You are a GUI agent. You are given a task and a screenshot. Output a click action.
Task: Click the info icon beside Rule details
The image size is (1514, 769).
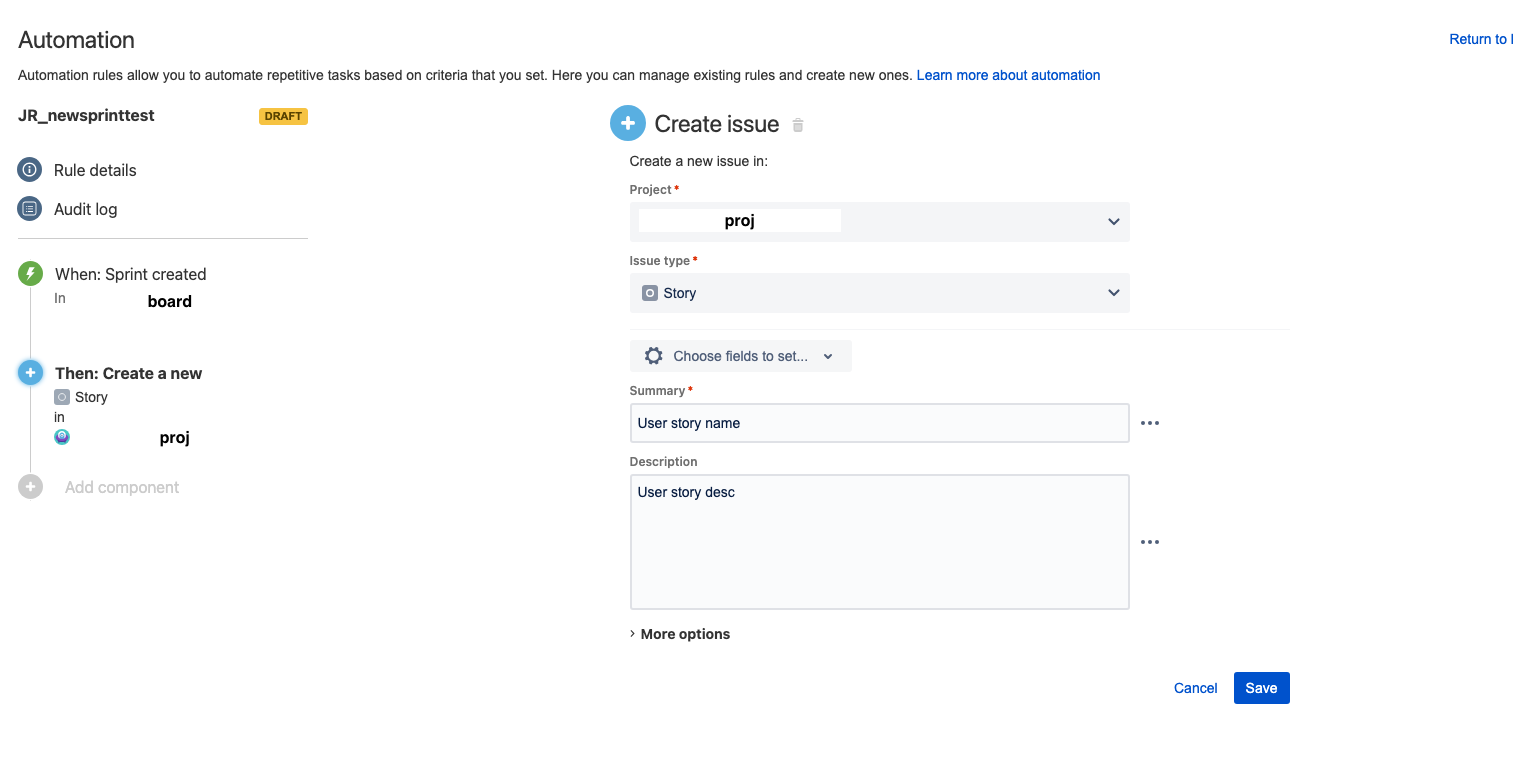[x=29, y=169]
